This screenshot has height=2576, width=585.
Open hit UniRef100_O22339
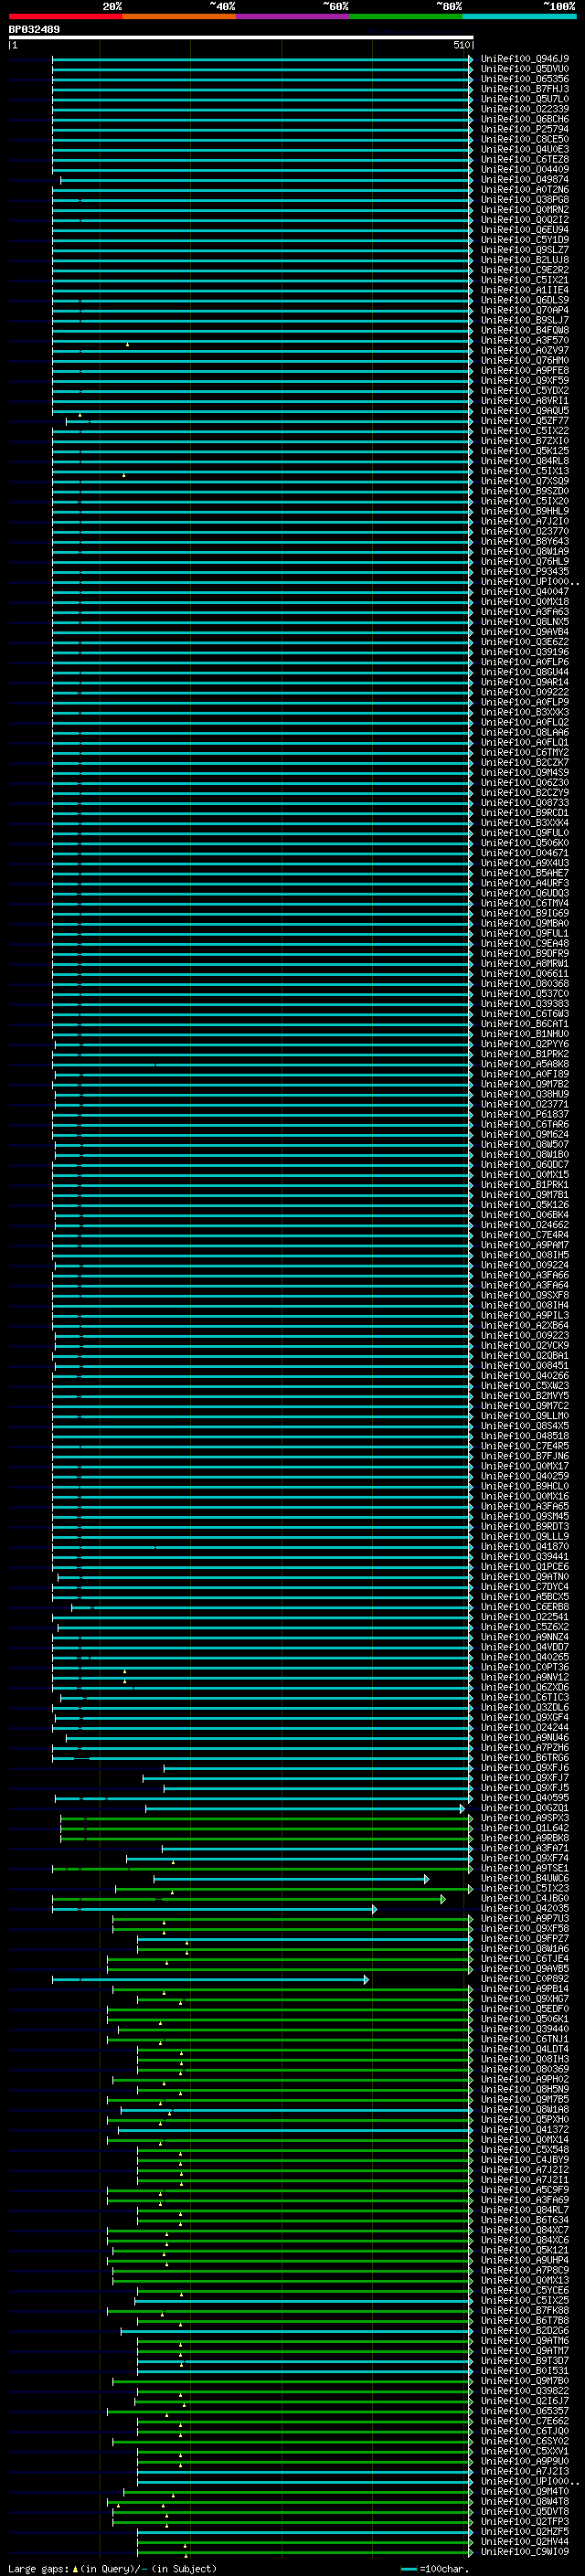coord(525,109)
